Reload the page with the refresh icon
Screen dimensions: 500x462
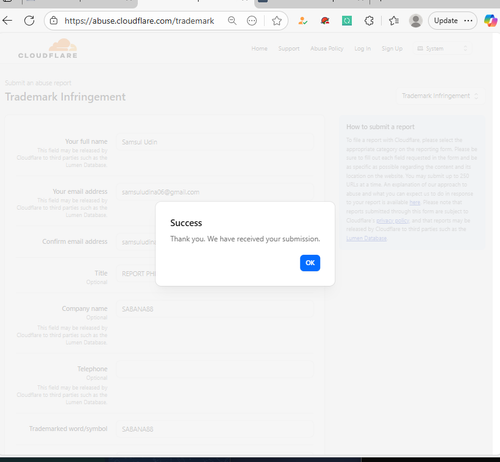(x=29, y=21)
